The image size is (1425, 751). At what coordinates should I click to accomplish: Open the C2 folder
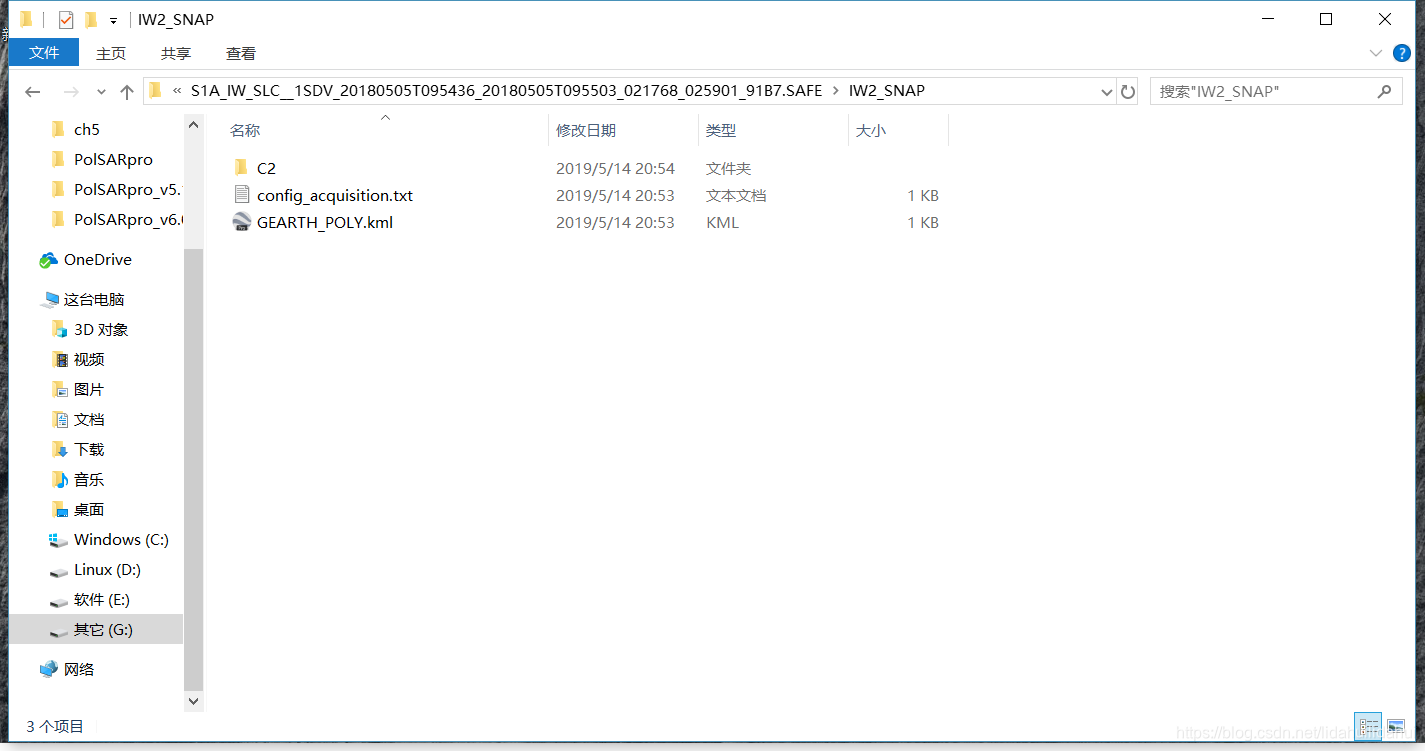click(241, 169)
